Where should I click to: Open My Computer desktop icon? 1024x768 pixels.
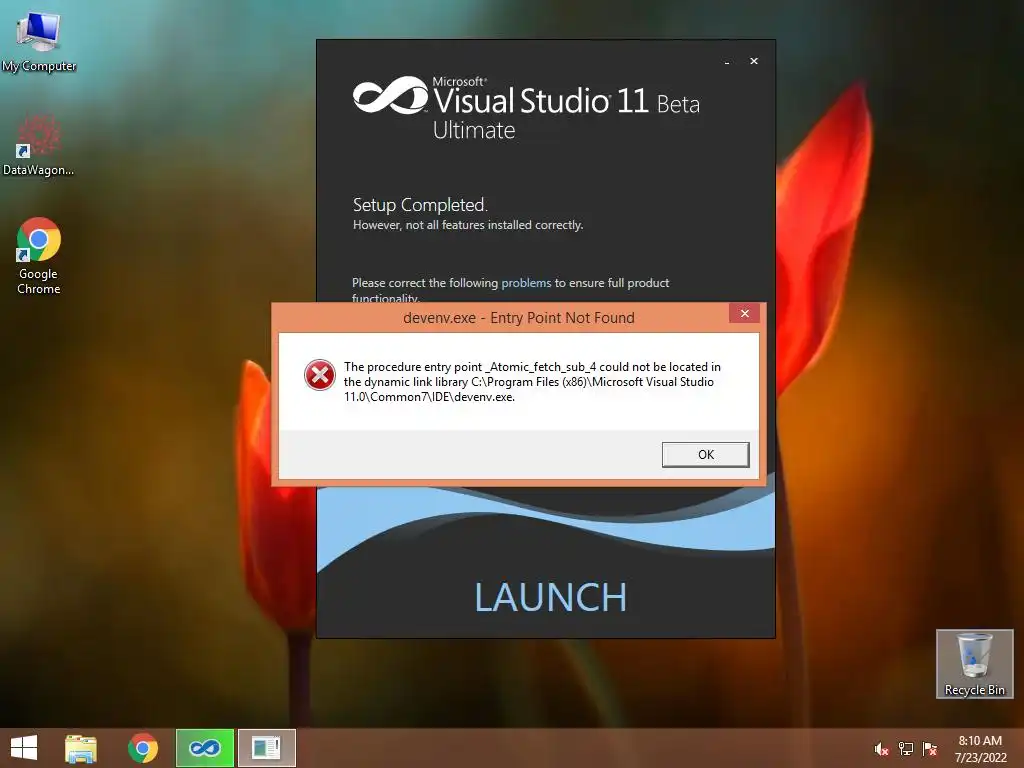coord(39,41)
